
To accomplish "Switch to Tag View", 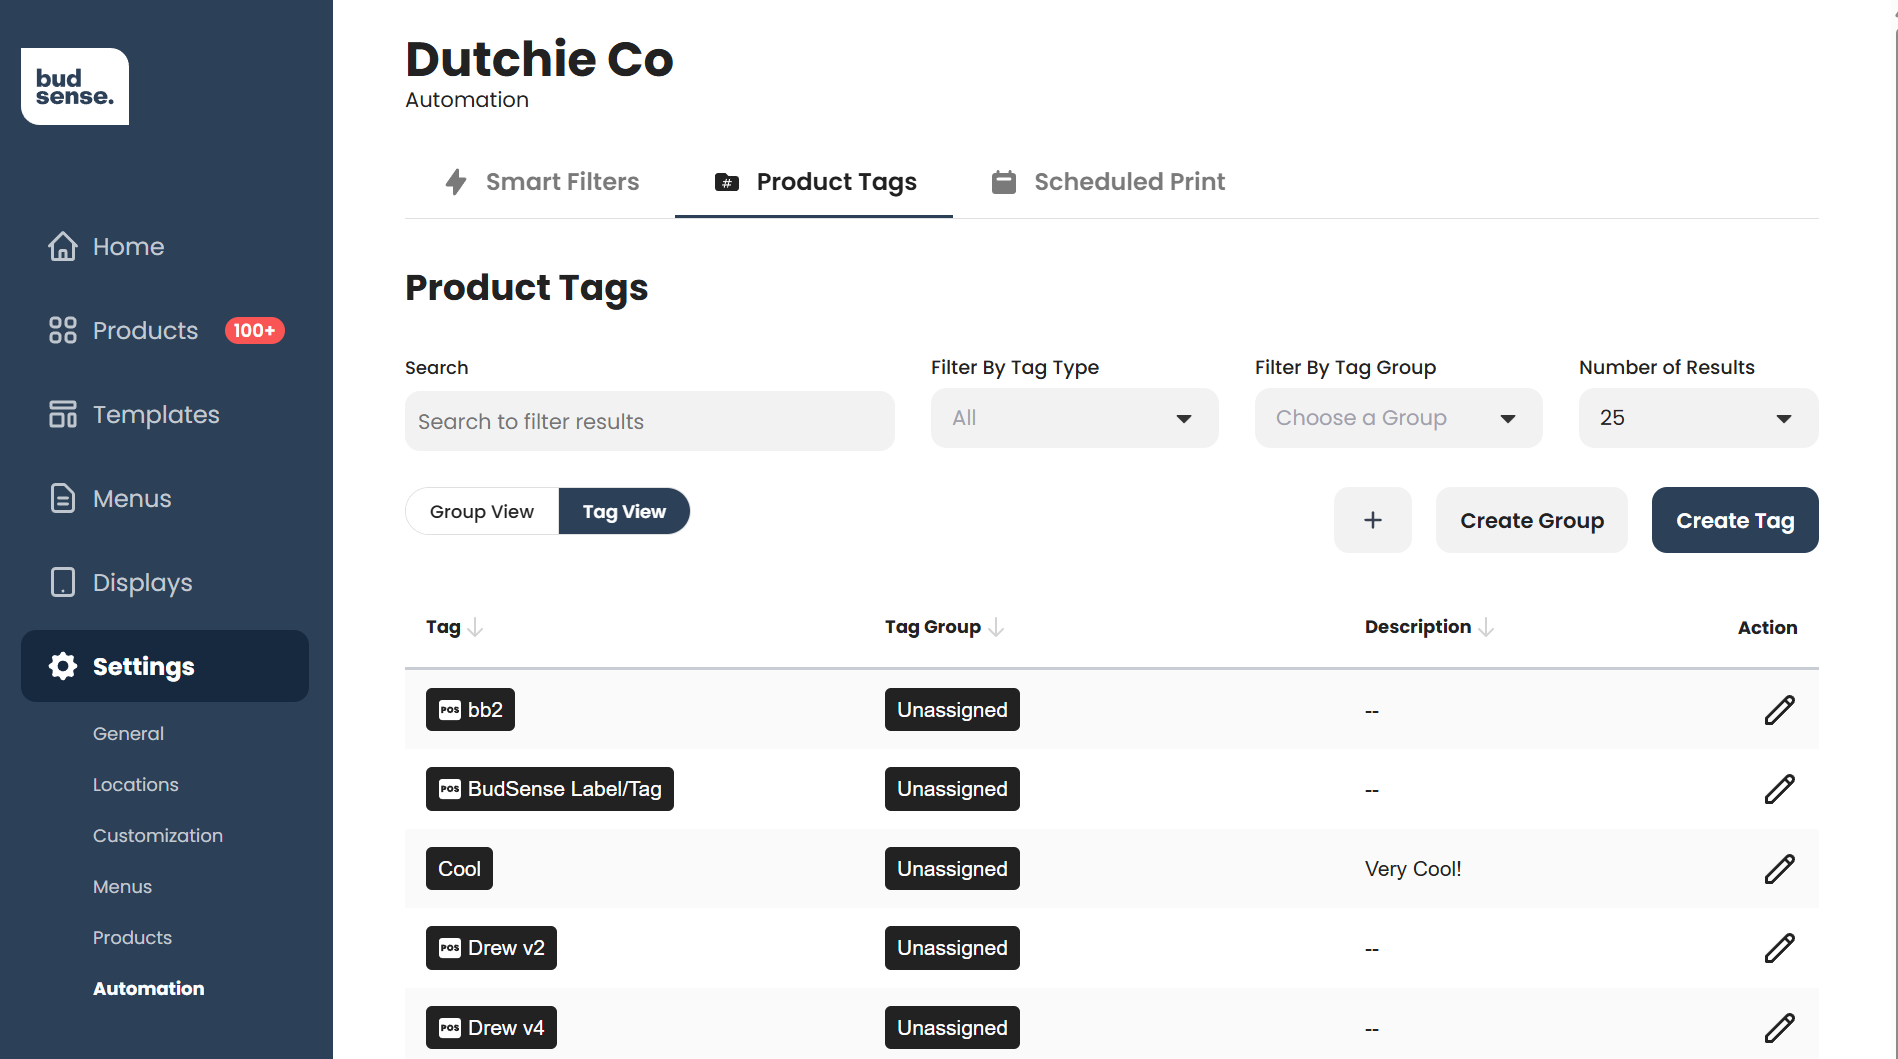I will pyautogui.click(x=624, y=511).
